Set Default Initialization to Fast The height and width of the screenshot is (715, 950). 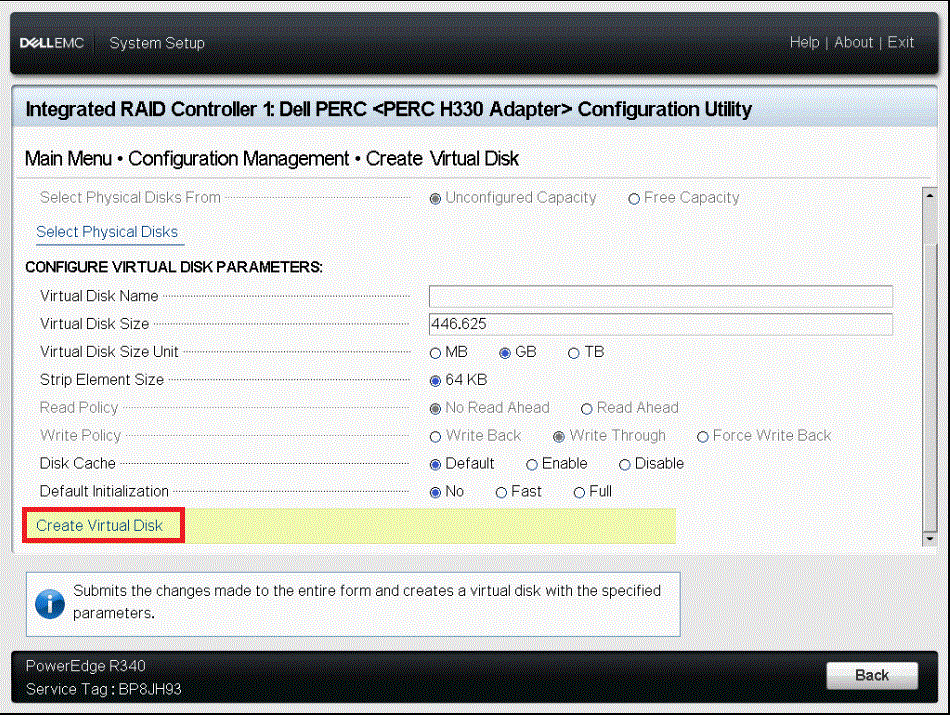coord(501,493)
